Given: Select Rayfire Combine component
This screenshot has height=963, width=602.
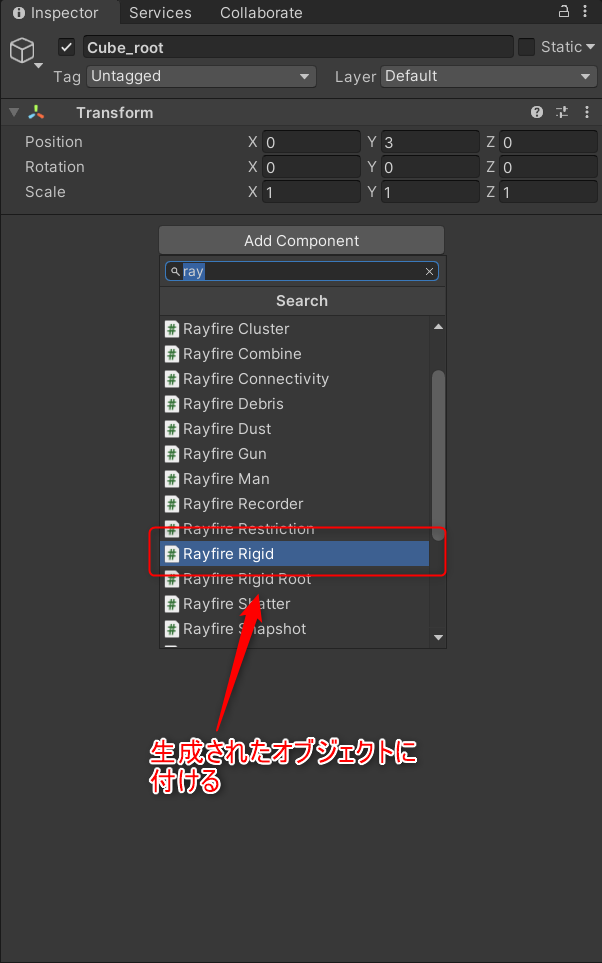Looking at the screenshot, I should [295, 354].
